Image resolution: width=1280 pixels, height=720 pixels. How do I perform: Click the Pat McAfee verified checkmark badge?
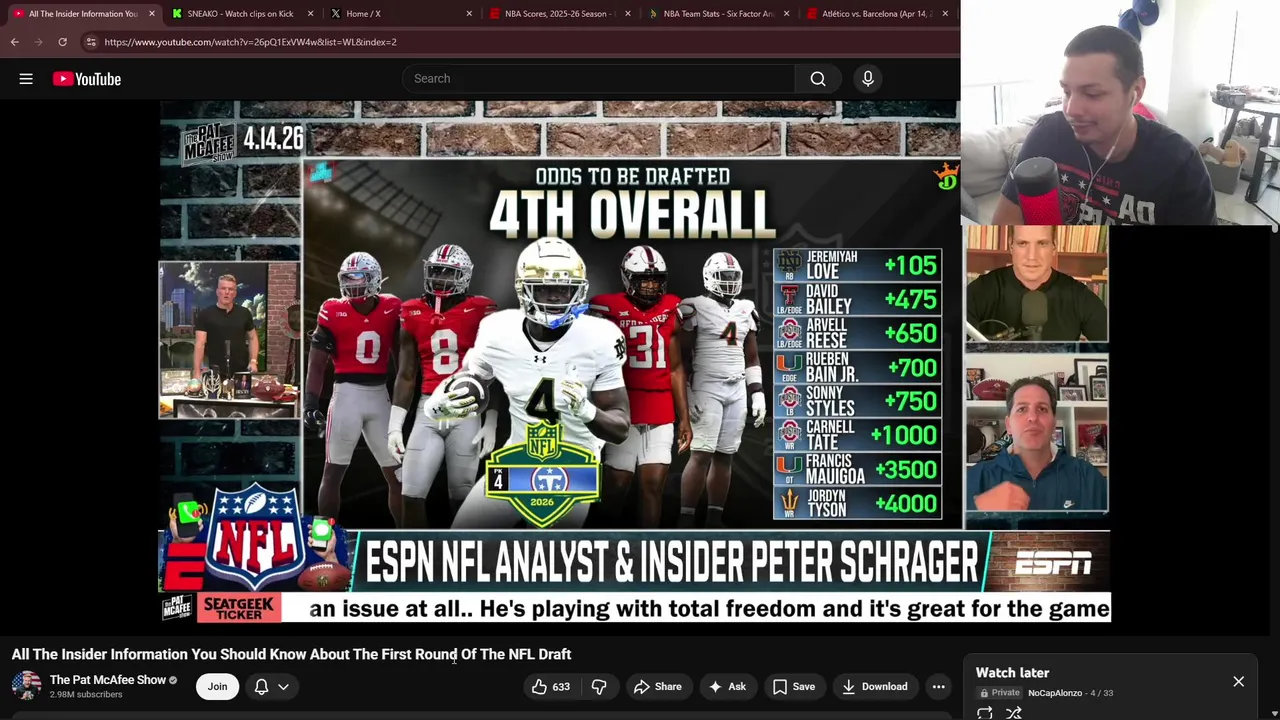point(173,680)
